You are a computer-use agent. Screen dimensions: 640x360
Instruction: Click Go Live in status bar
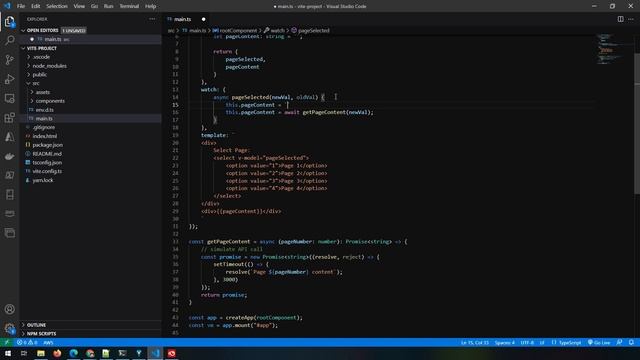(x=599, y=342)
